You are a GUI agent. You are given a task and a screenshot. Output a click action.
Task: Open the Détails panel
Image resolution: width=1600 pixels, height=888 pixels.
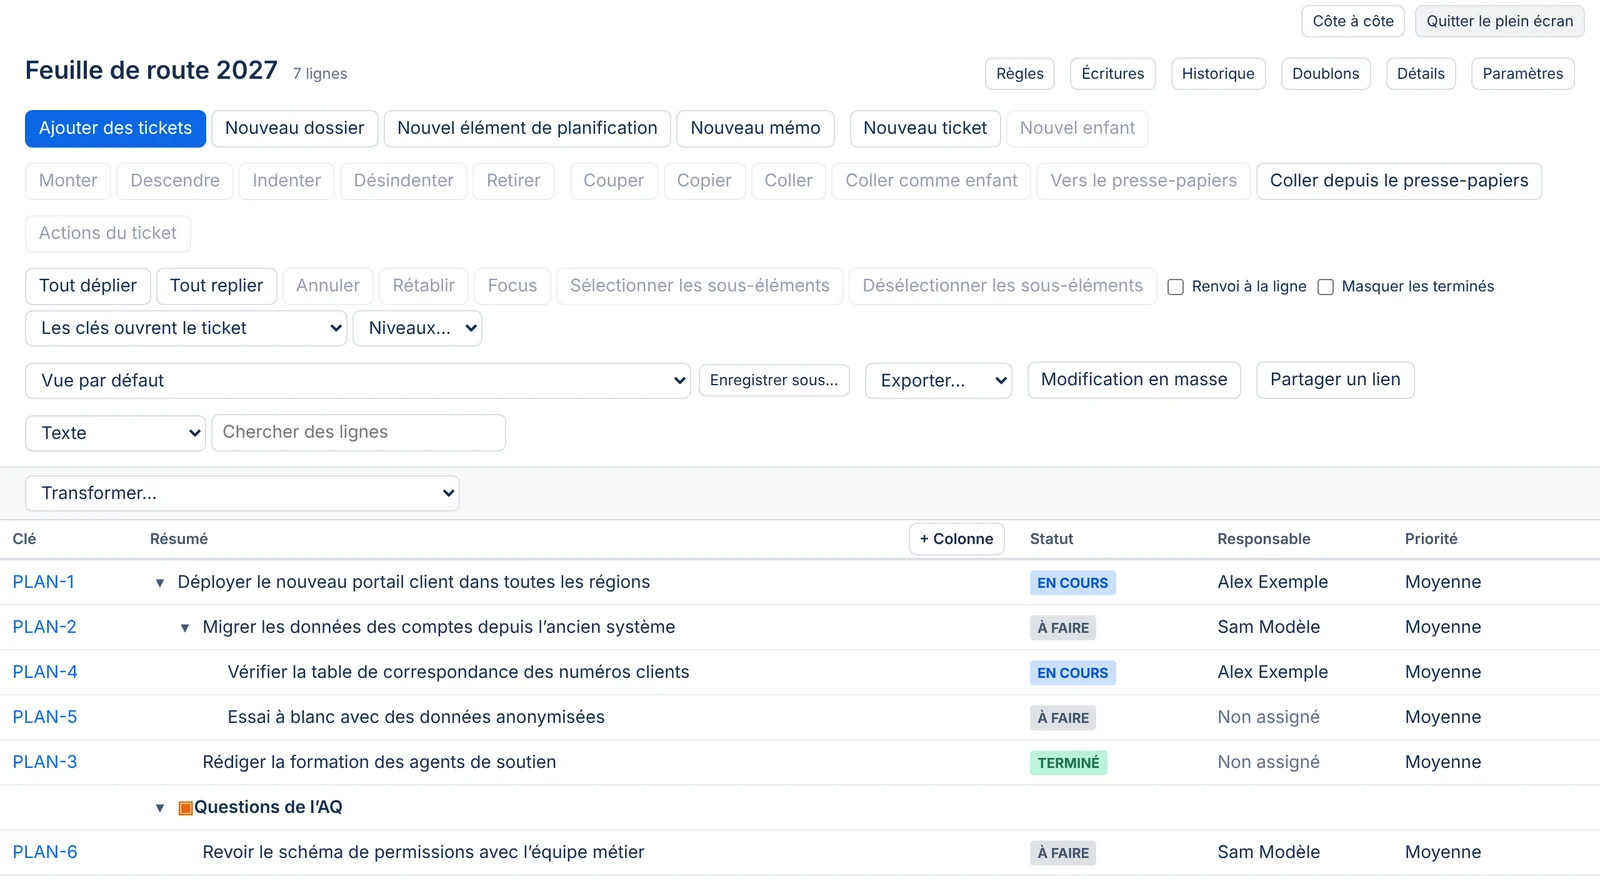pos(1421,74)
